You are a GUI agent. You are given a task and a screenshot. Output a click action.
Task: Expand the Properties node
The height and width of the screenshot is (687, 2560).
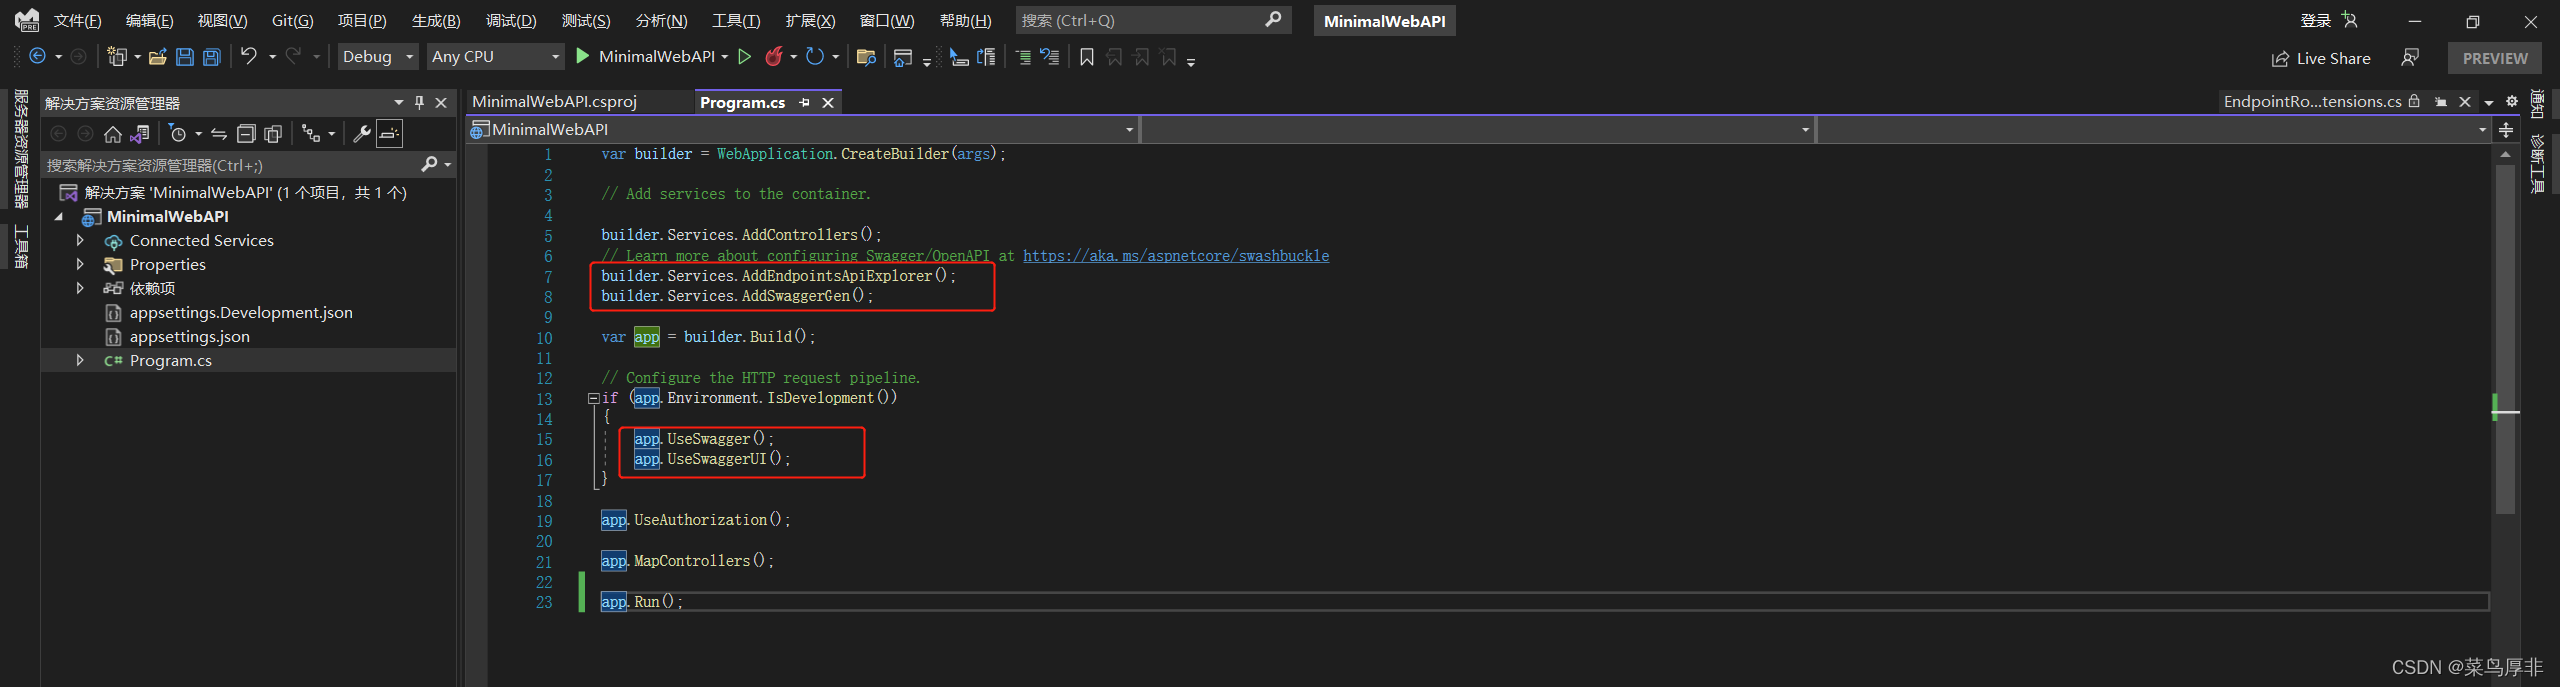(80, 264)
